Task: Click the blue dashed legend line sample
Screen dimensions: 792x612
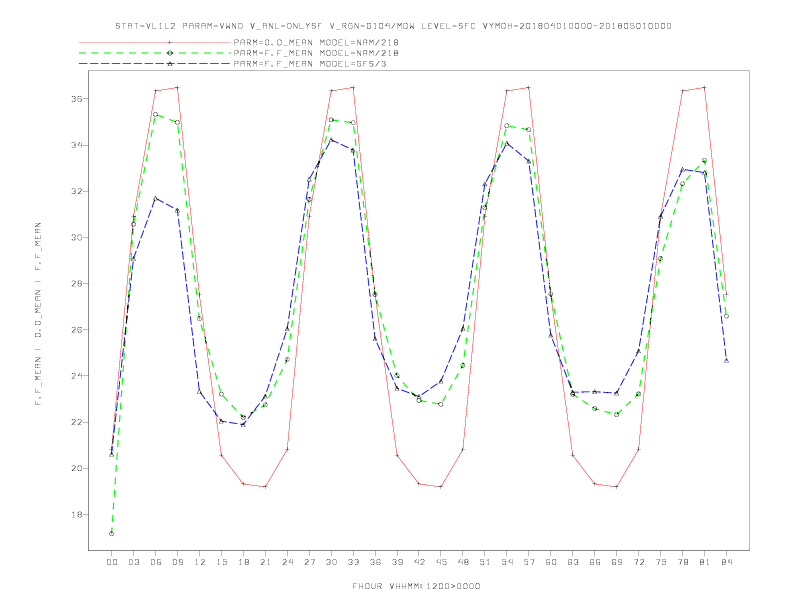Action: [x=155, y=64]
